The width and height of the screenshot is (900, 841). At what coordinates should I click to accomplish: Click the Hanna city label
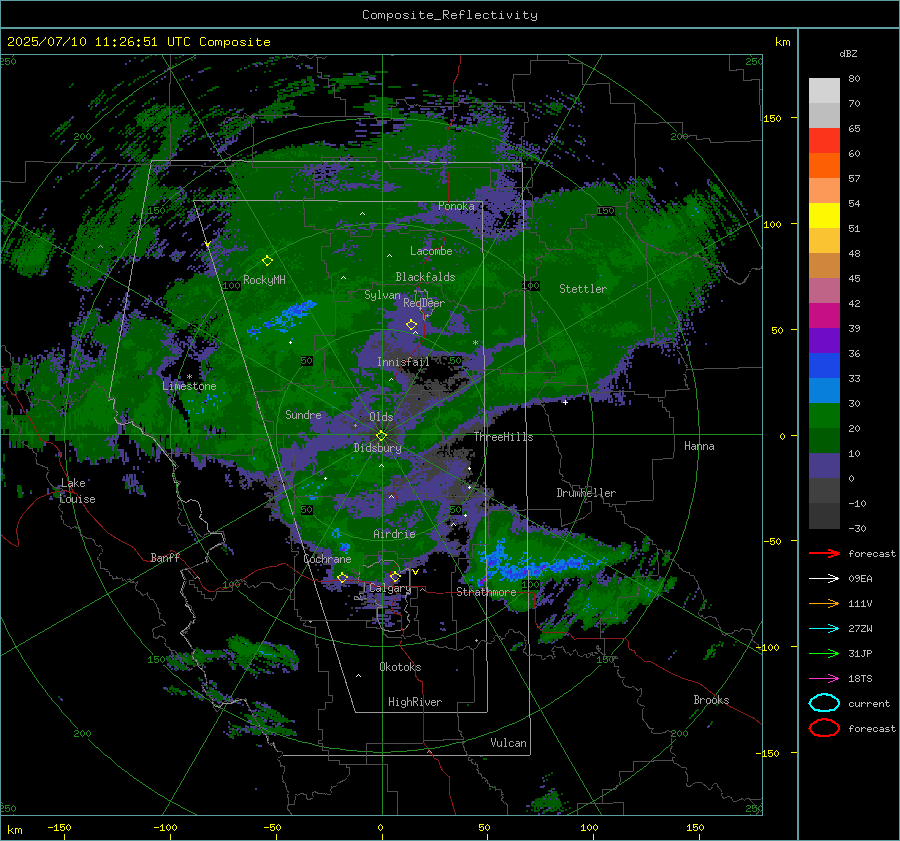point(699,446)
